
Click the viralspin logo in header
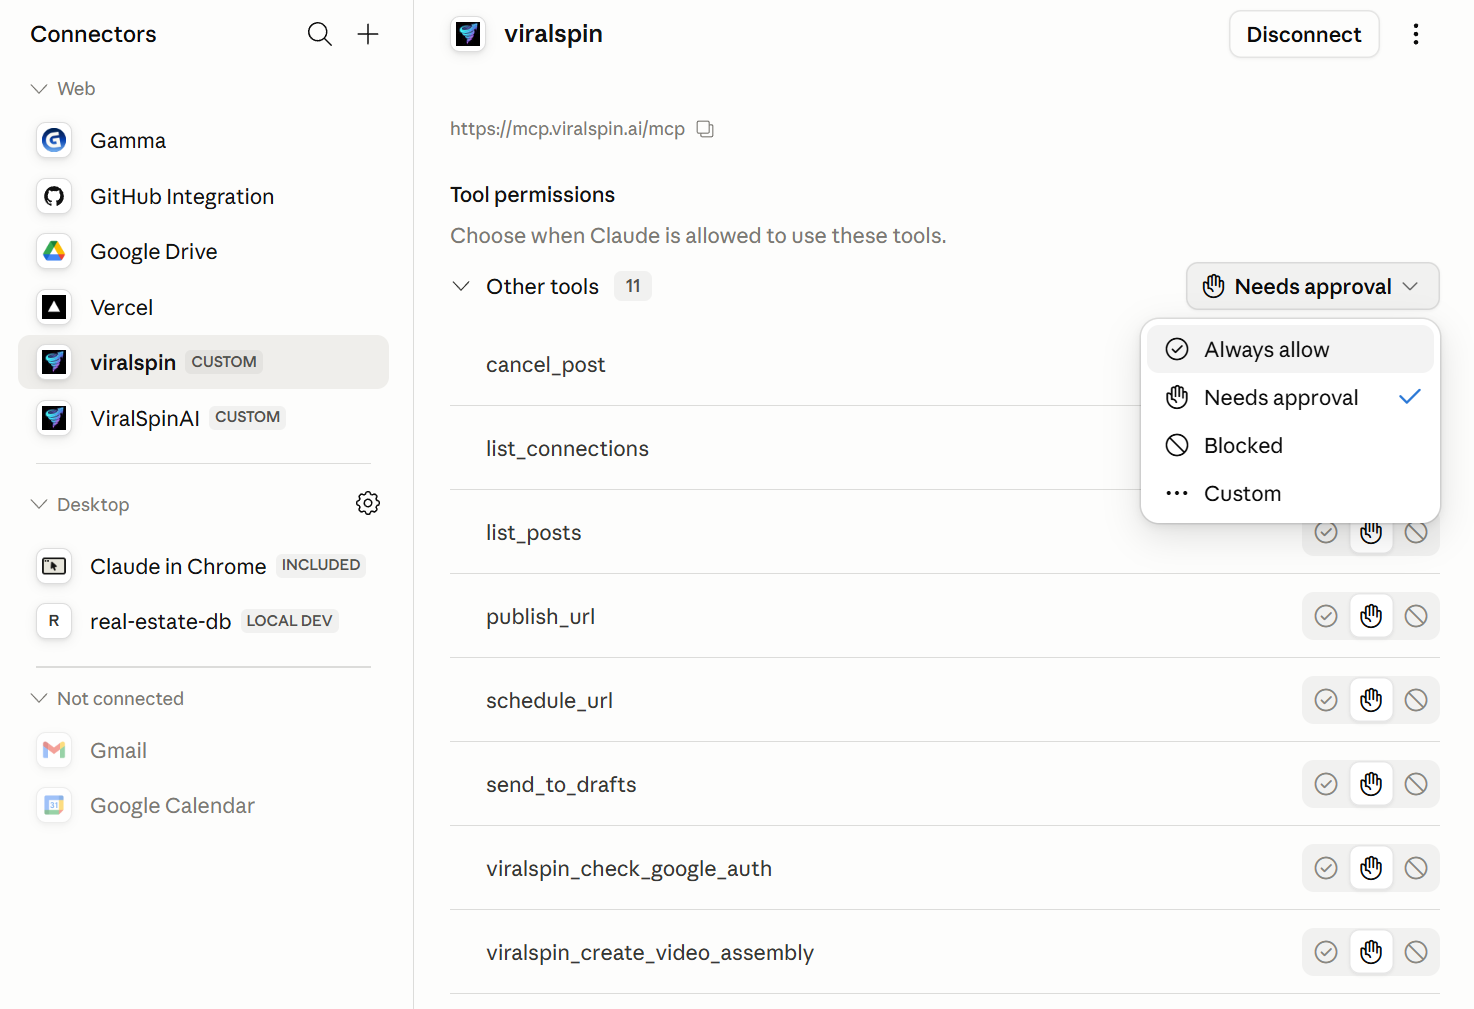tap(468, 34)
